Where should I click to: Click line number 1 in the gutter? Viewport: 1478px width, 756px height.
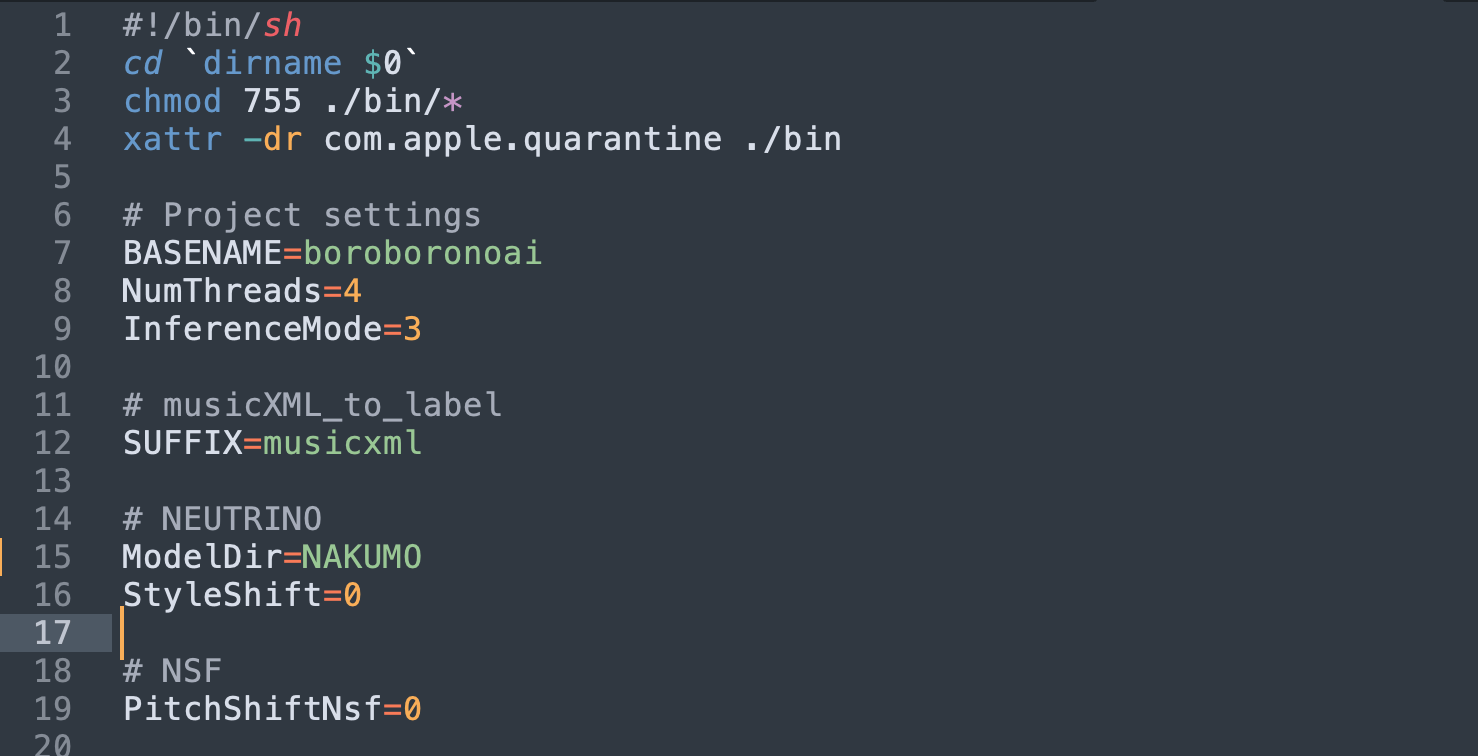[62, 25]
